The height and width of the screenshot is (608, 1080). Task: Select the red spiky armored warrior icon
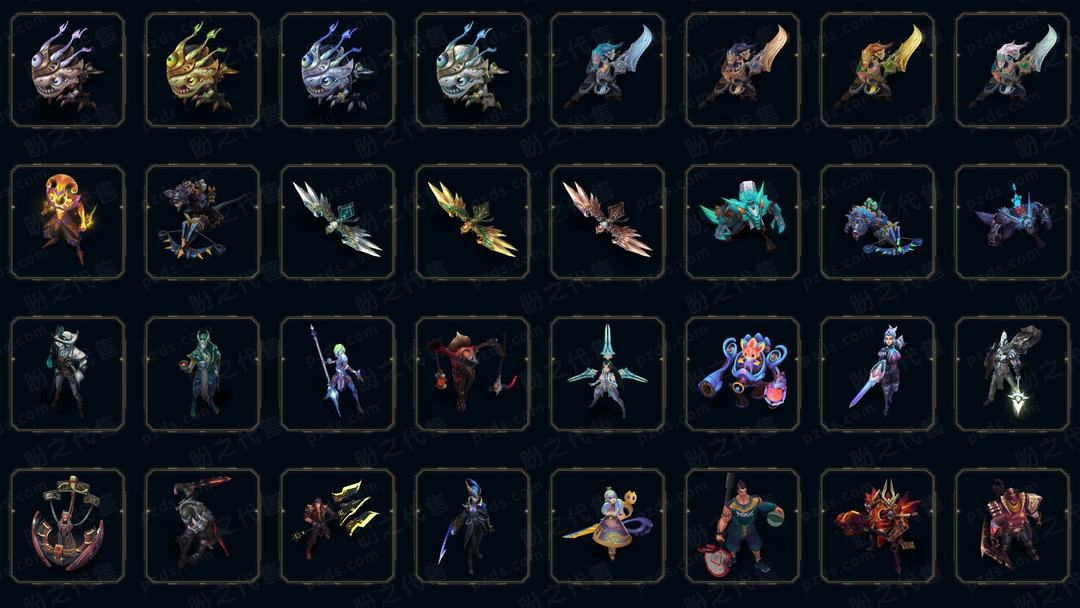pyautogui.click(x=878, y=526)
